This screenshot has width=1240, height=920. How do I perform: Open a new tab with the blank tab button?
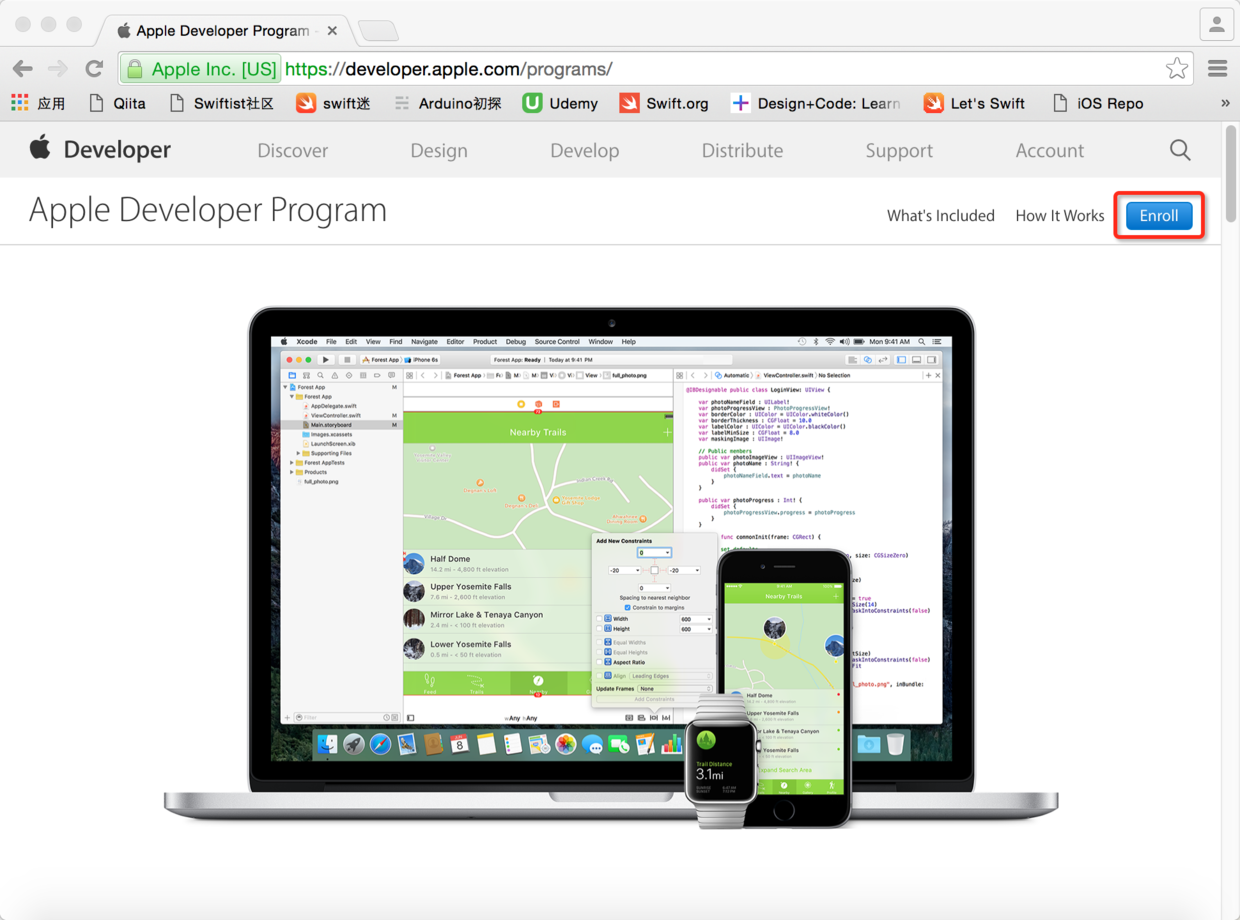pyautogui.click(x=378, y=31)
